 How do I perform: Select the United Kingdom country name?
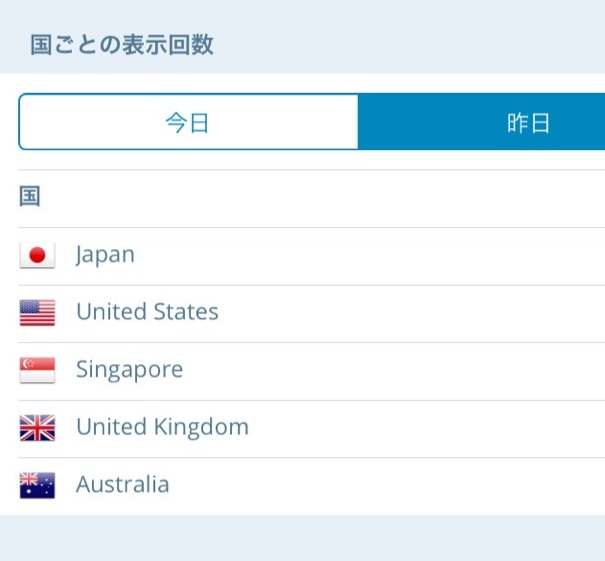click(162, 428)
